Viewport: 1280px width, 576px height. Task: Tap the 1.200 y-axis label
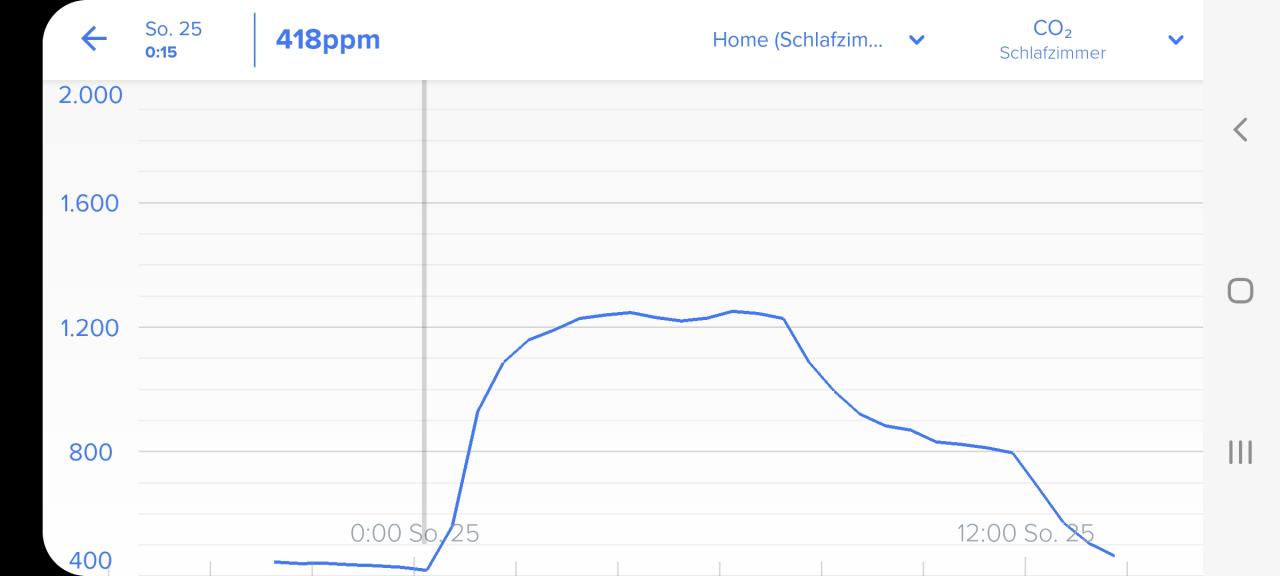[x=90, y=327]
